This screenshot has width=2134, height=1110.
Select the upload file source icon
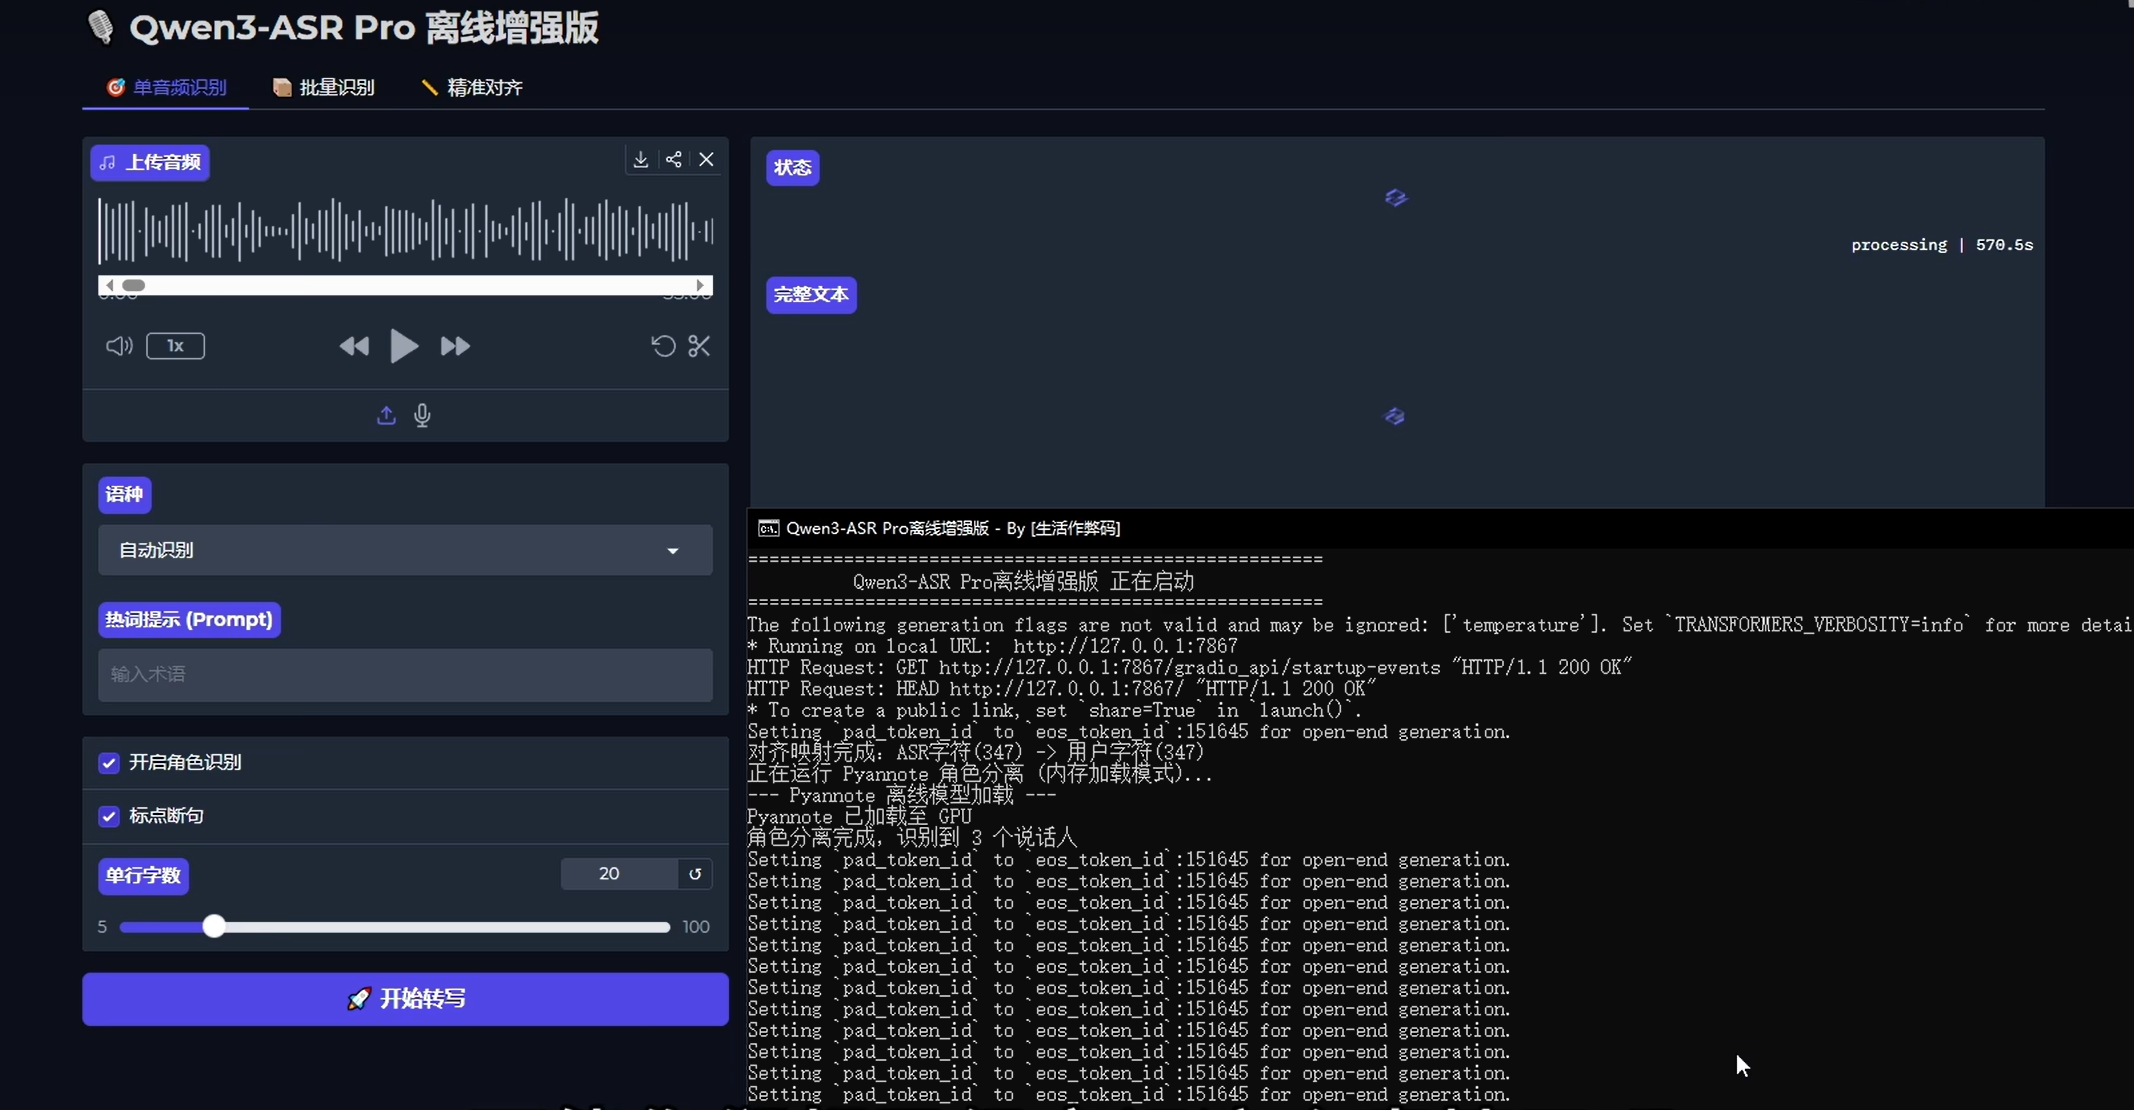click(386, 415)
